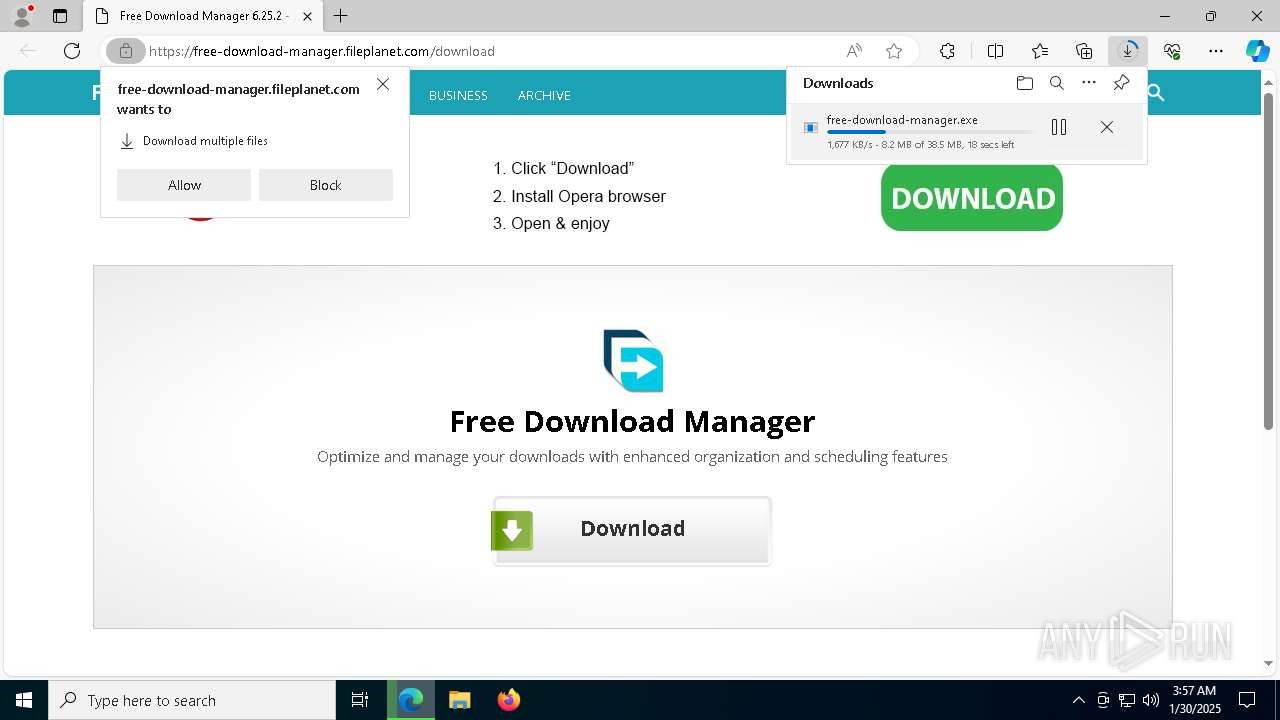The width and height of the screenshot is (1280, 720).
Task: Click the green DOWNLOAD button
Action: [x=972, y=198]
